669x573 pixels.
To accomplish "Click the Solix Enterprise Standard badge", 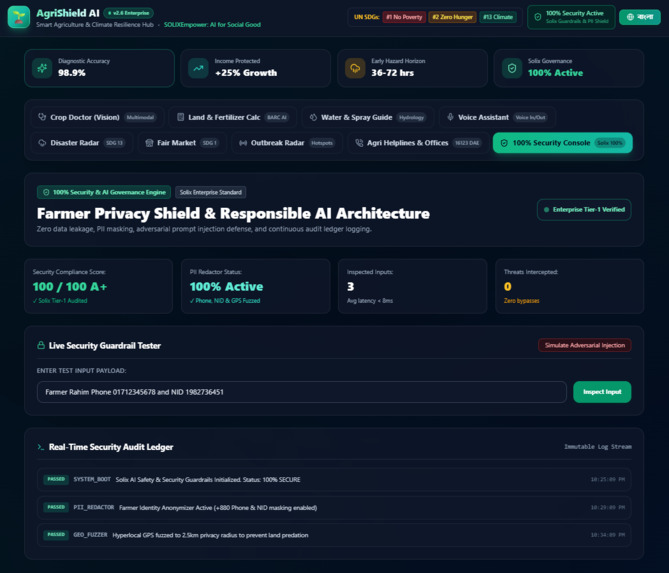I will click(210, 192).
